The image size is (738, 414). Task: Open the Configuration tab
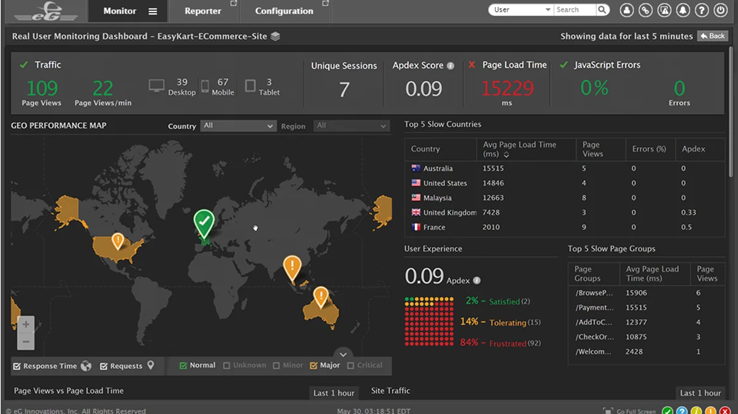pos(284,11)
